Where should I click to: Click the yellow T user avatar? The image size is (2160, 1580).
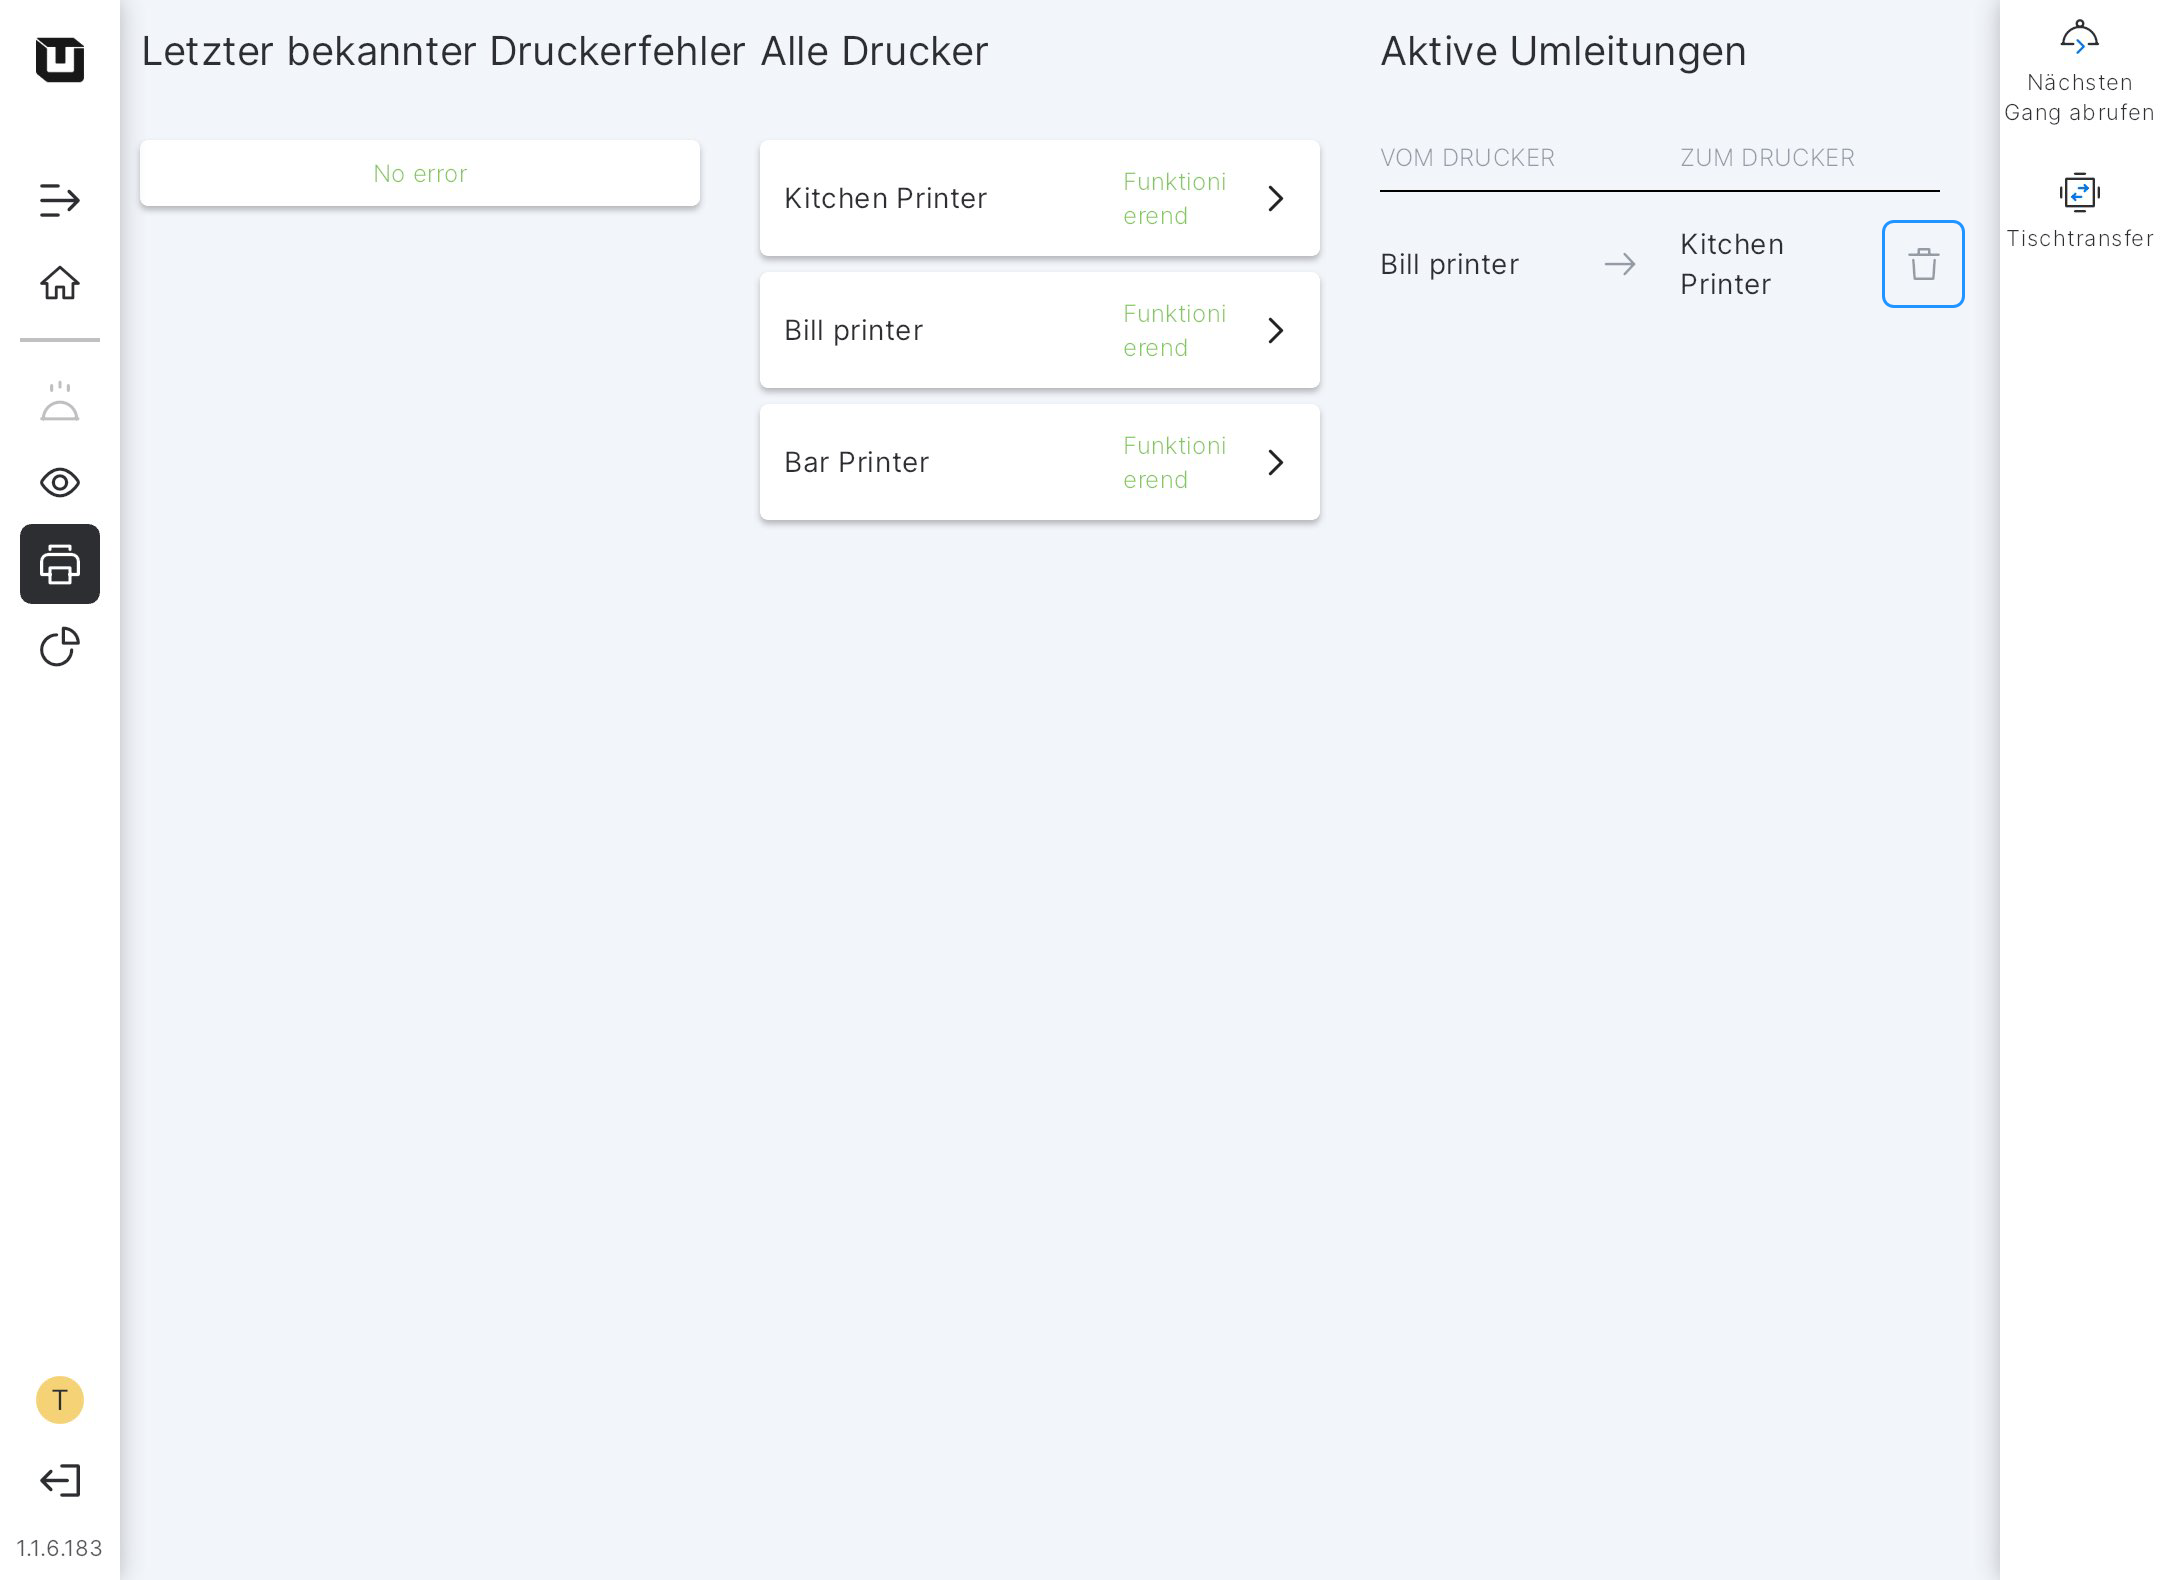click(60, 1400)
